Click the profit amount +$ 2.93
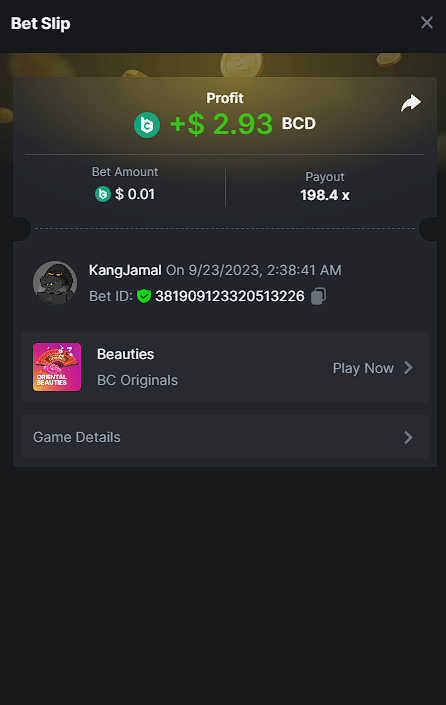The image size is (446, 705). coord(221,124)
